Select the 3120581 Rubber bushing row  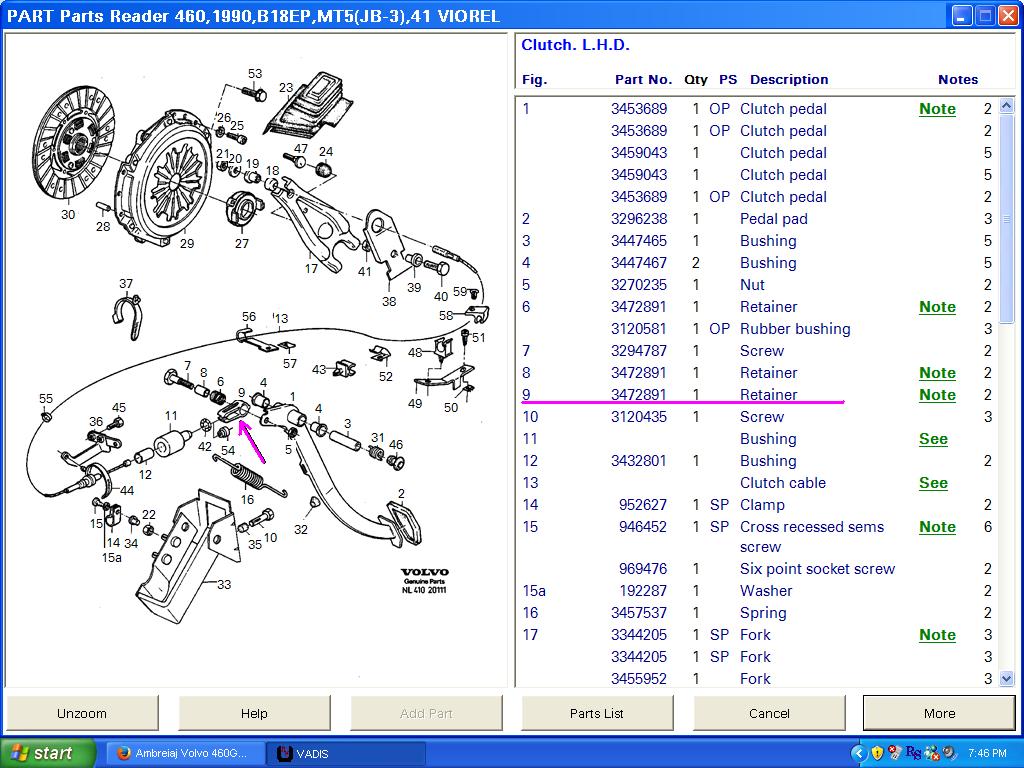(x=758, y=329)
